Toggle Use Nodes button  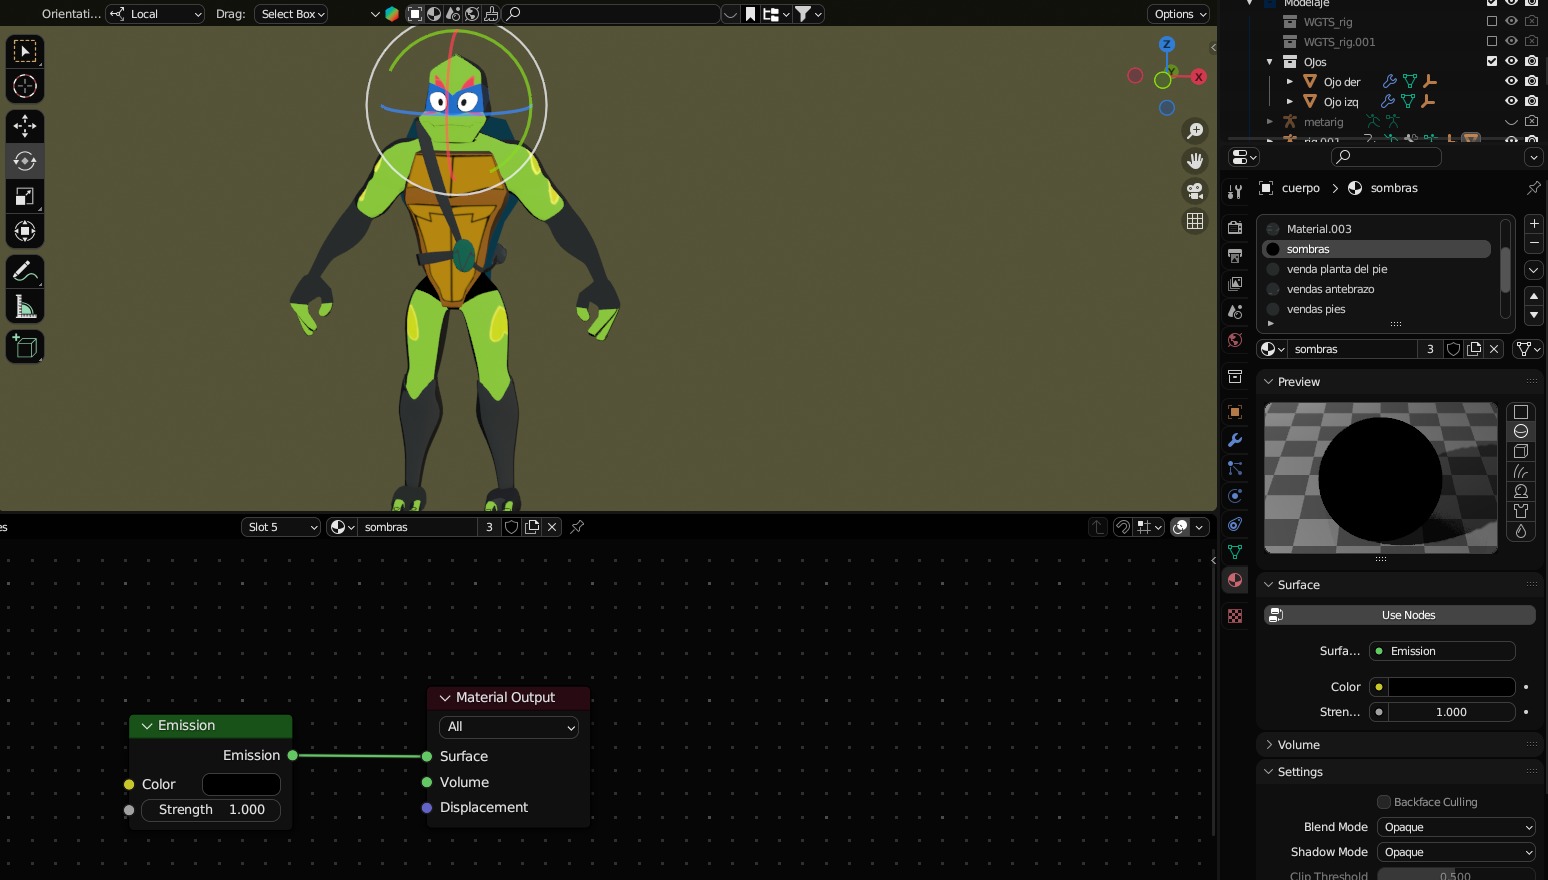[x=1399, y=615]
